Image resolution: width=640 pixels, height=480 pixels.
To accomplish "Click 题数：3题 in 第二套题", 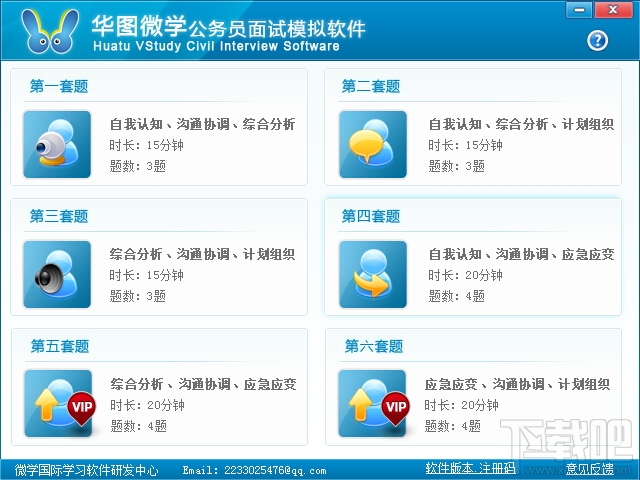I will [x=456, y=166].
